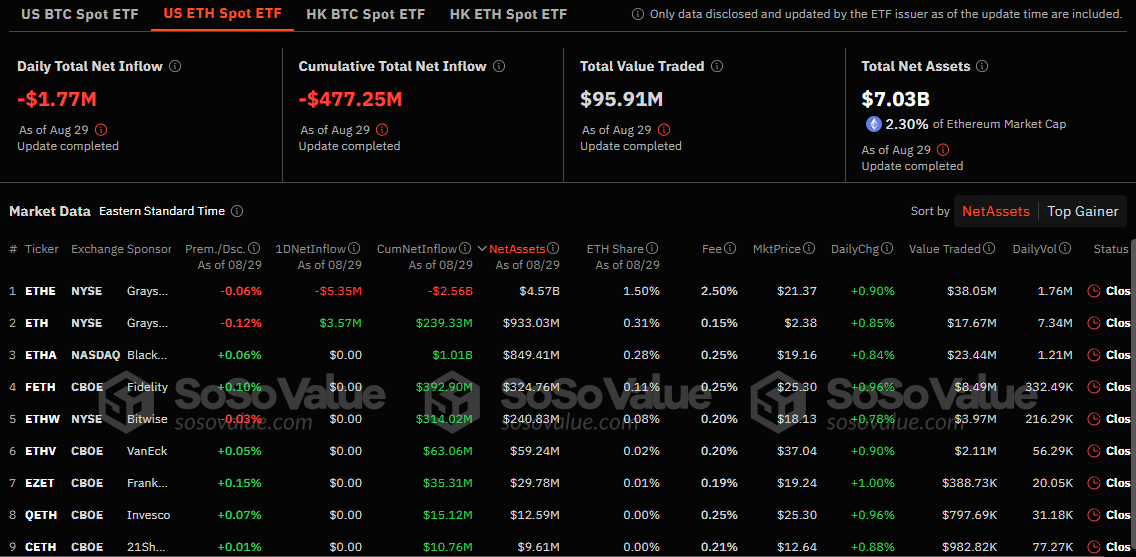Click red alert icon under Total Value Traded
Viewport: 1136px width, 557px height.
pos(664,130)
